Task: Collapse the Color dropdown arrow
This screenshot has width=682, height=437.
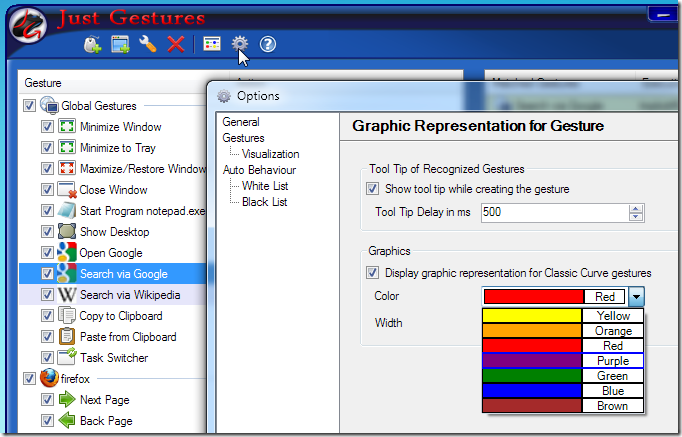Action: click(x=637, y=296)
